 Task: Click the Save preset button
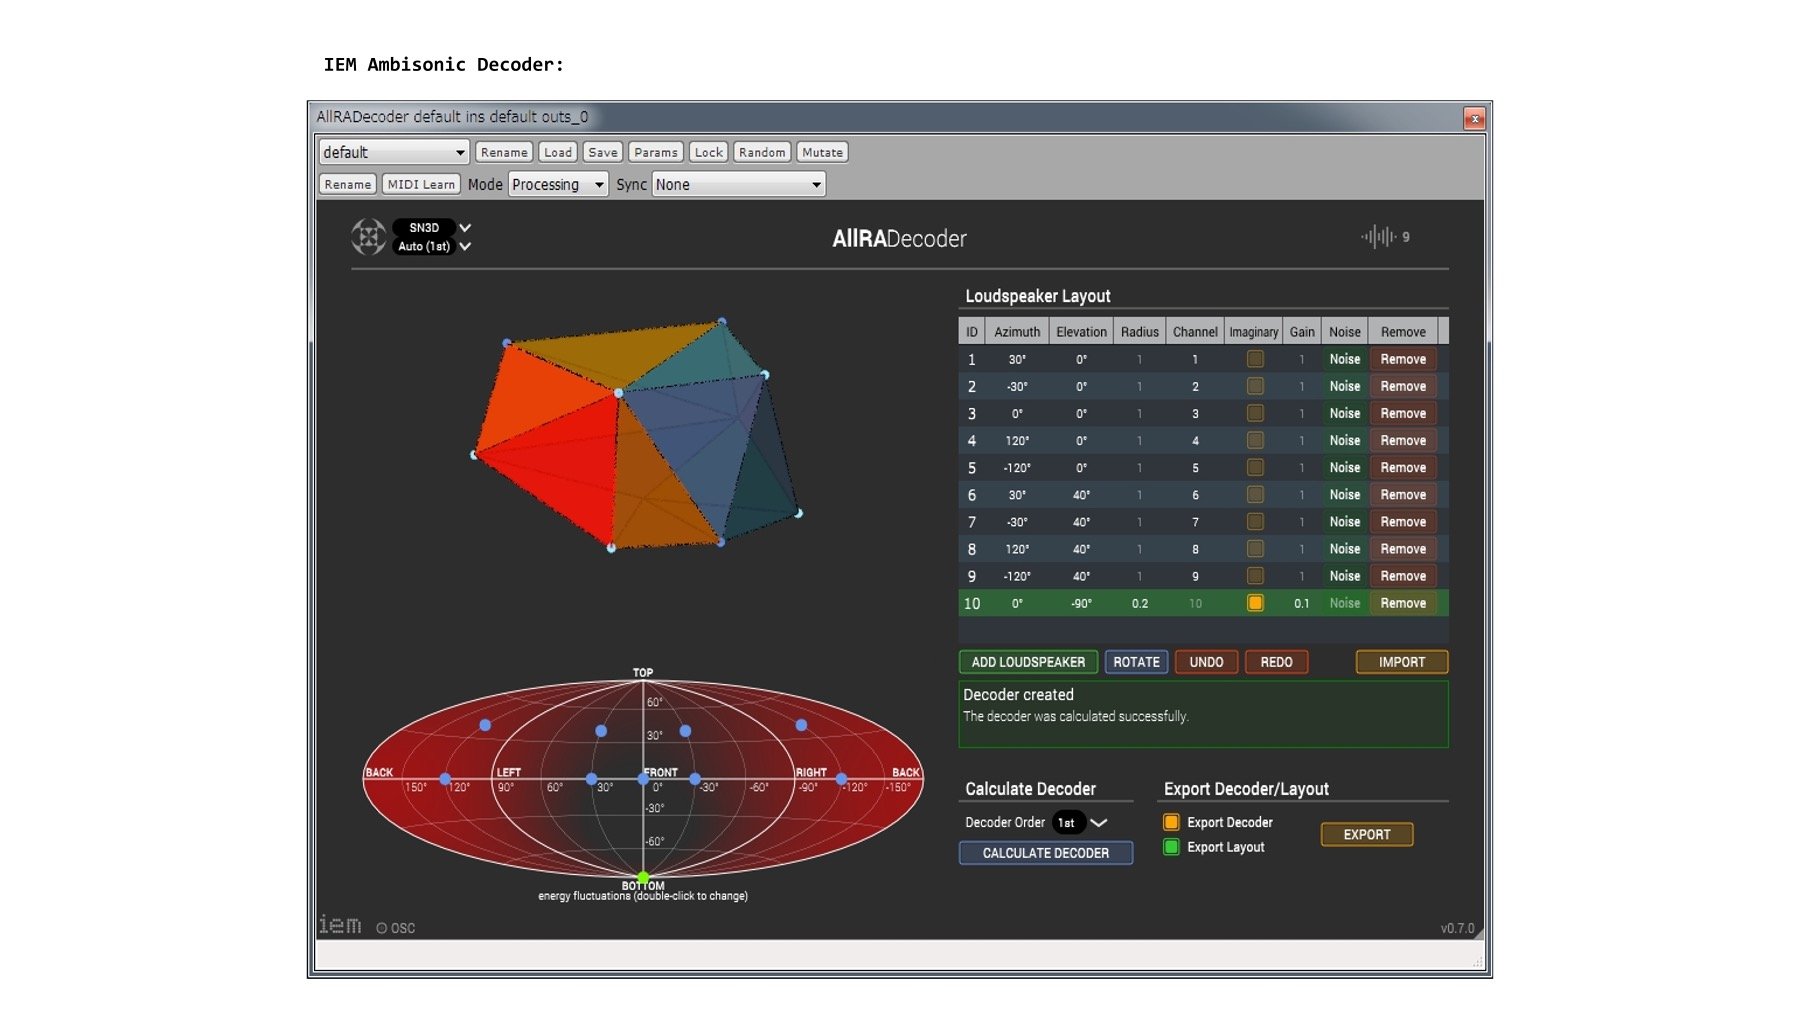coord(602,152)
